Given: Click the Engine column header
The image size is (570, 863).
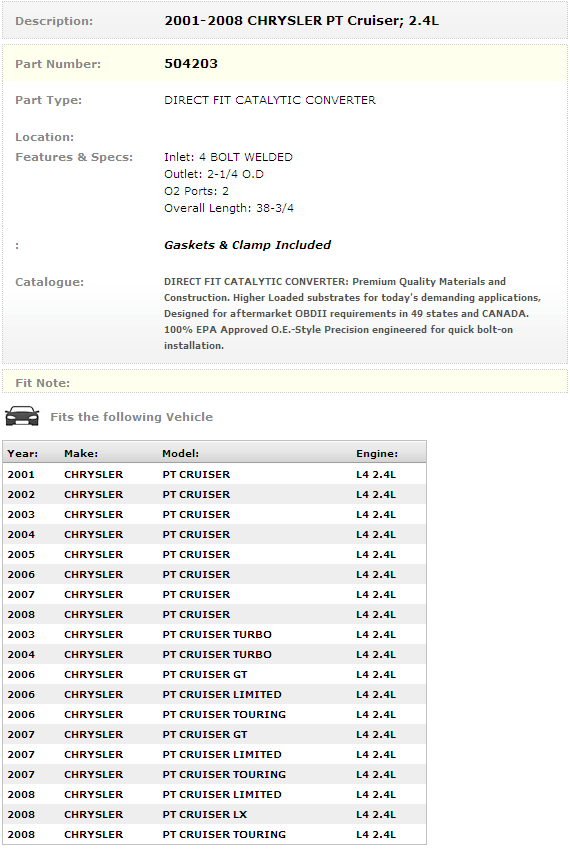Looking at the screenshot, I should (x=376, y=454).
